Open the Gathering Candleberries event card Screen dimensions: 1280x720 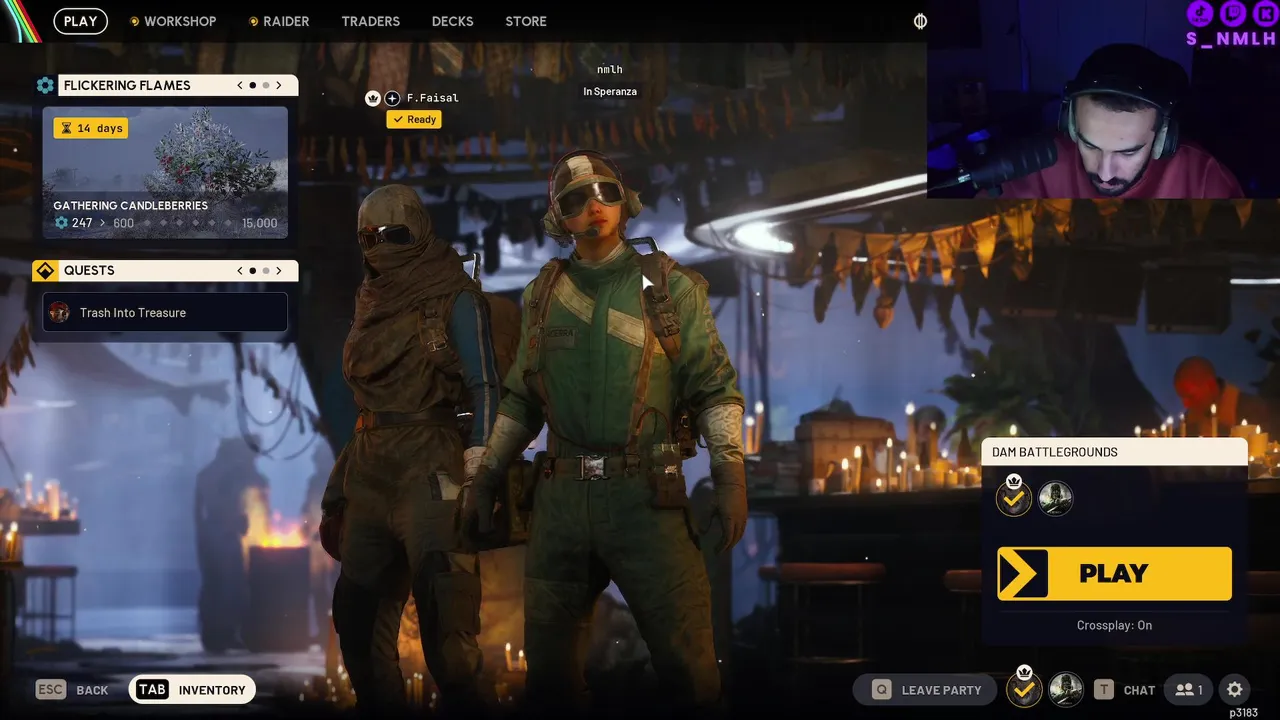165,172
